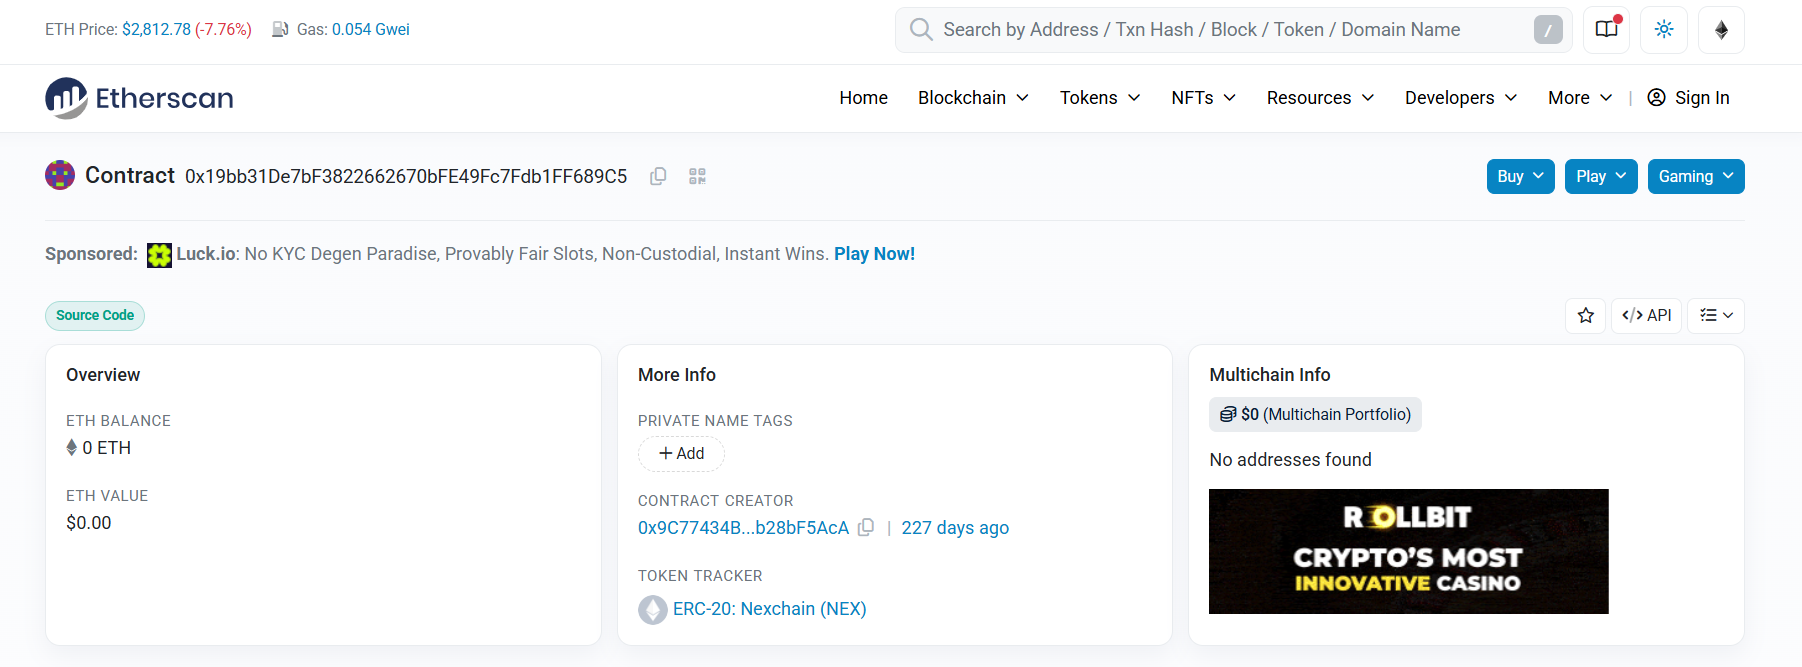Expand the Resources menu
Image resolution: width=1802 pixels, height=667 pixels.
coord(1320,98)
